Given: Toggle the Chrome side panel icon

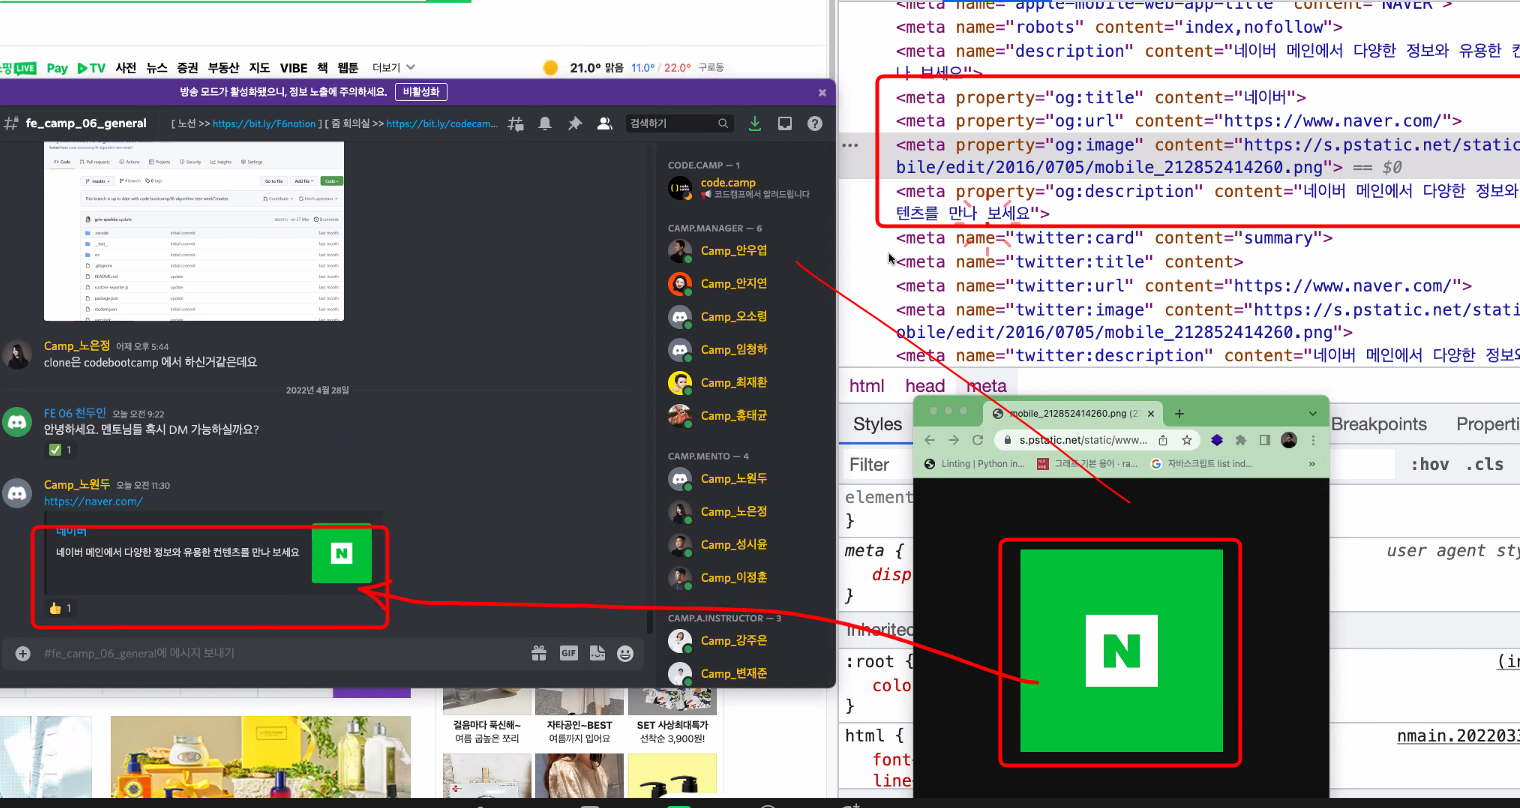Looking at the screenshot, I should [x=1265, y=440].
